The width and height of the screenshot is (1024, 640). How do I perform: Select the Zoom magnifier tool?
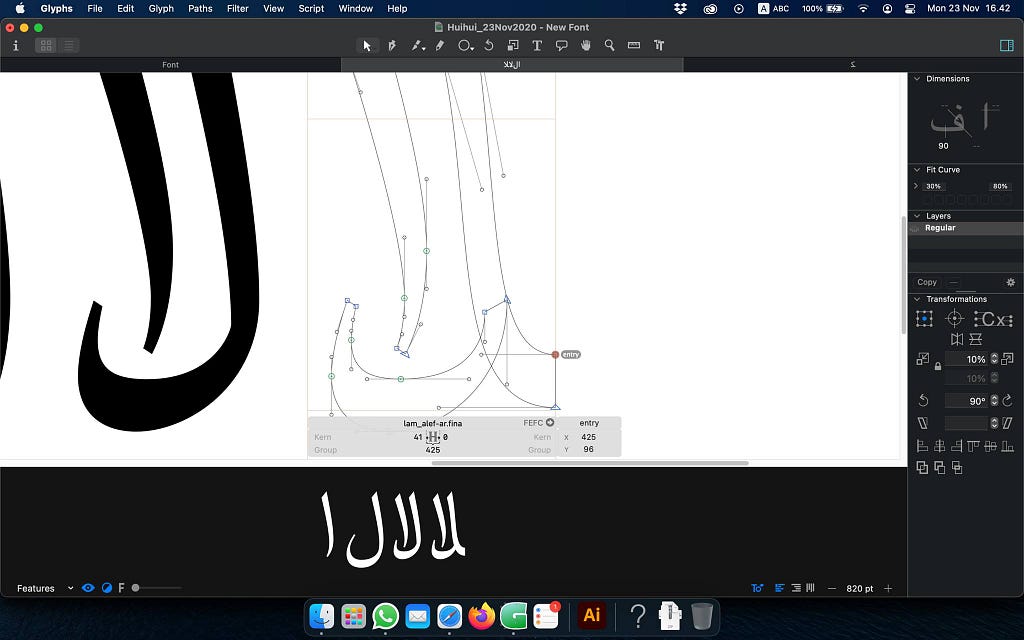pyautogui.click(x=609, y=45)
